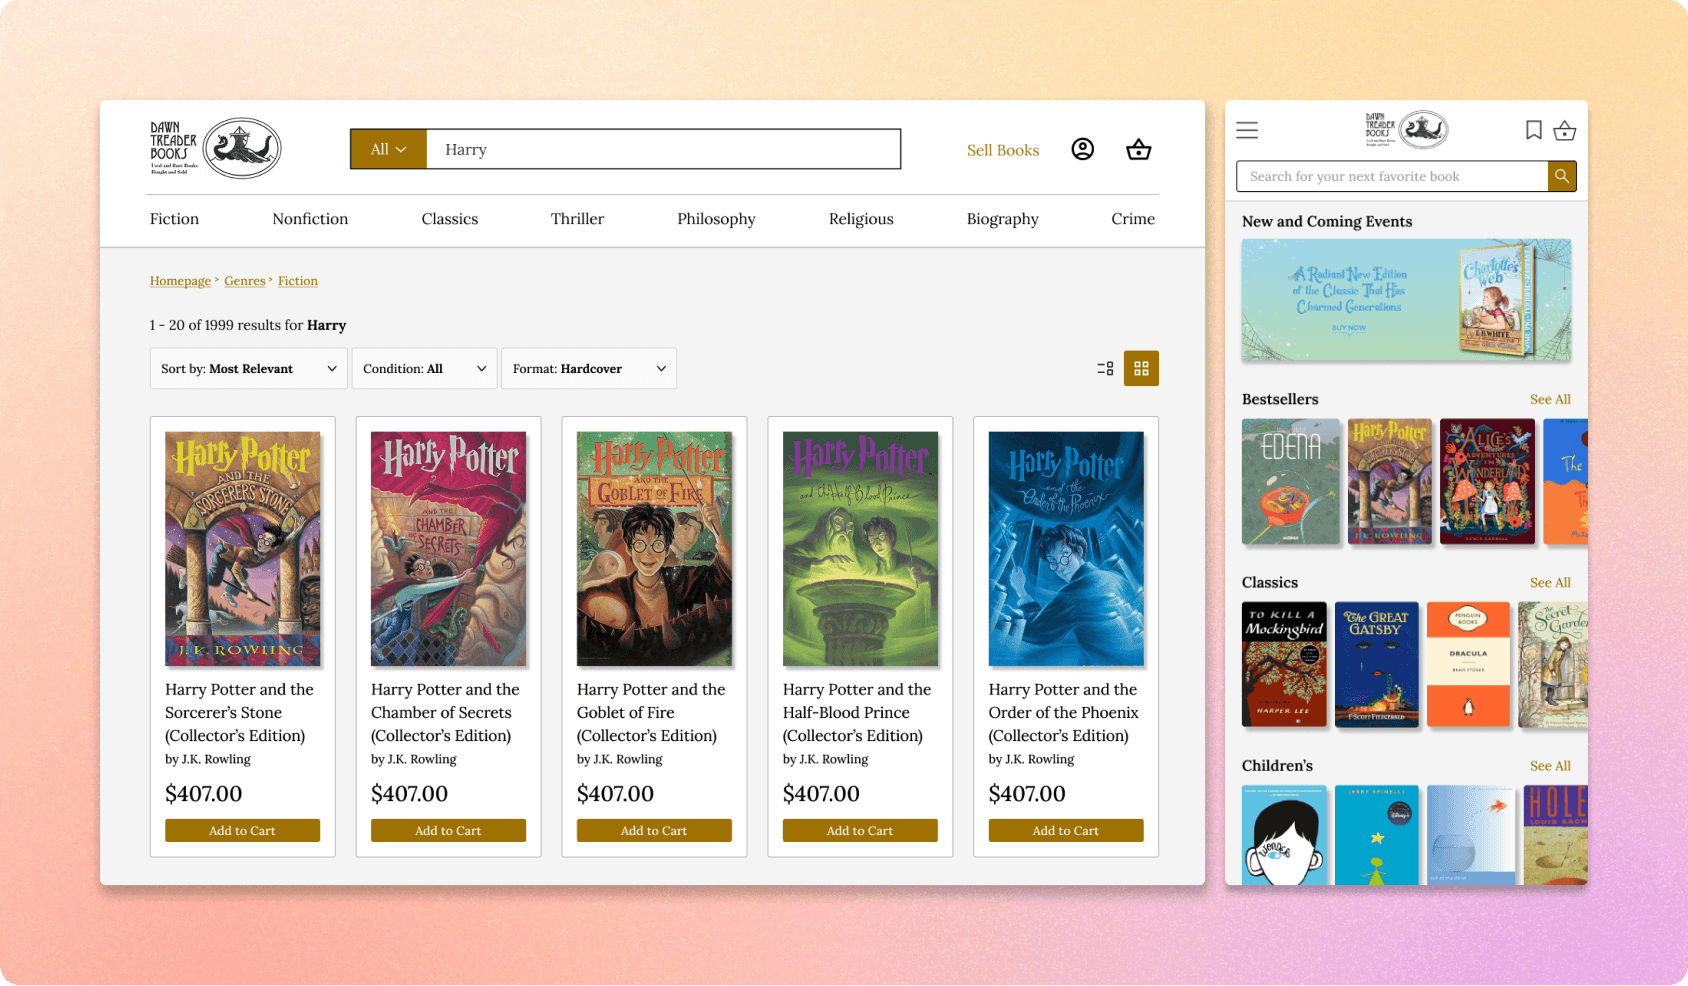This screenshot has width=1688, height=986.
Task: Click the Sell Books link
Action: pyautogui.click(x=1003, y=150)
